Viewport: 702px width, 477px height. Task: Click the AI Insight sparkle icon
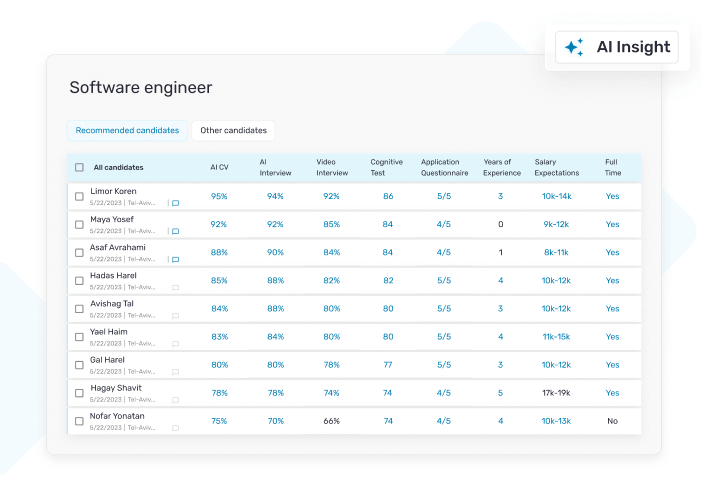[574, 47]
